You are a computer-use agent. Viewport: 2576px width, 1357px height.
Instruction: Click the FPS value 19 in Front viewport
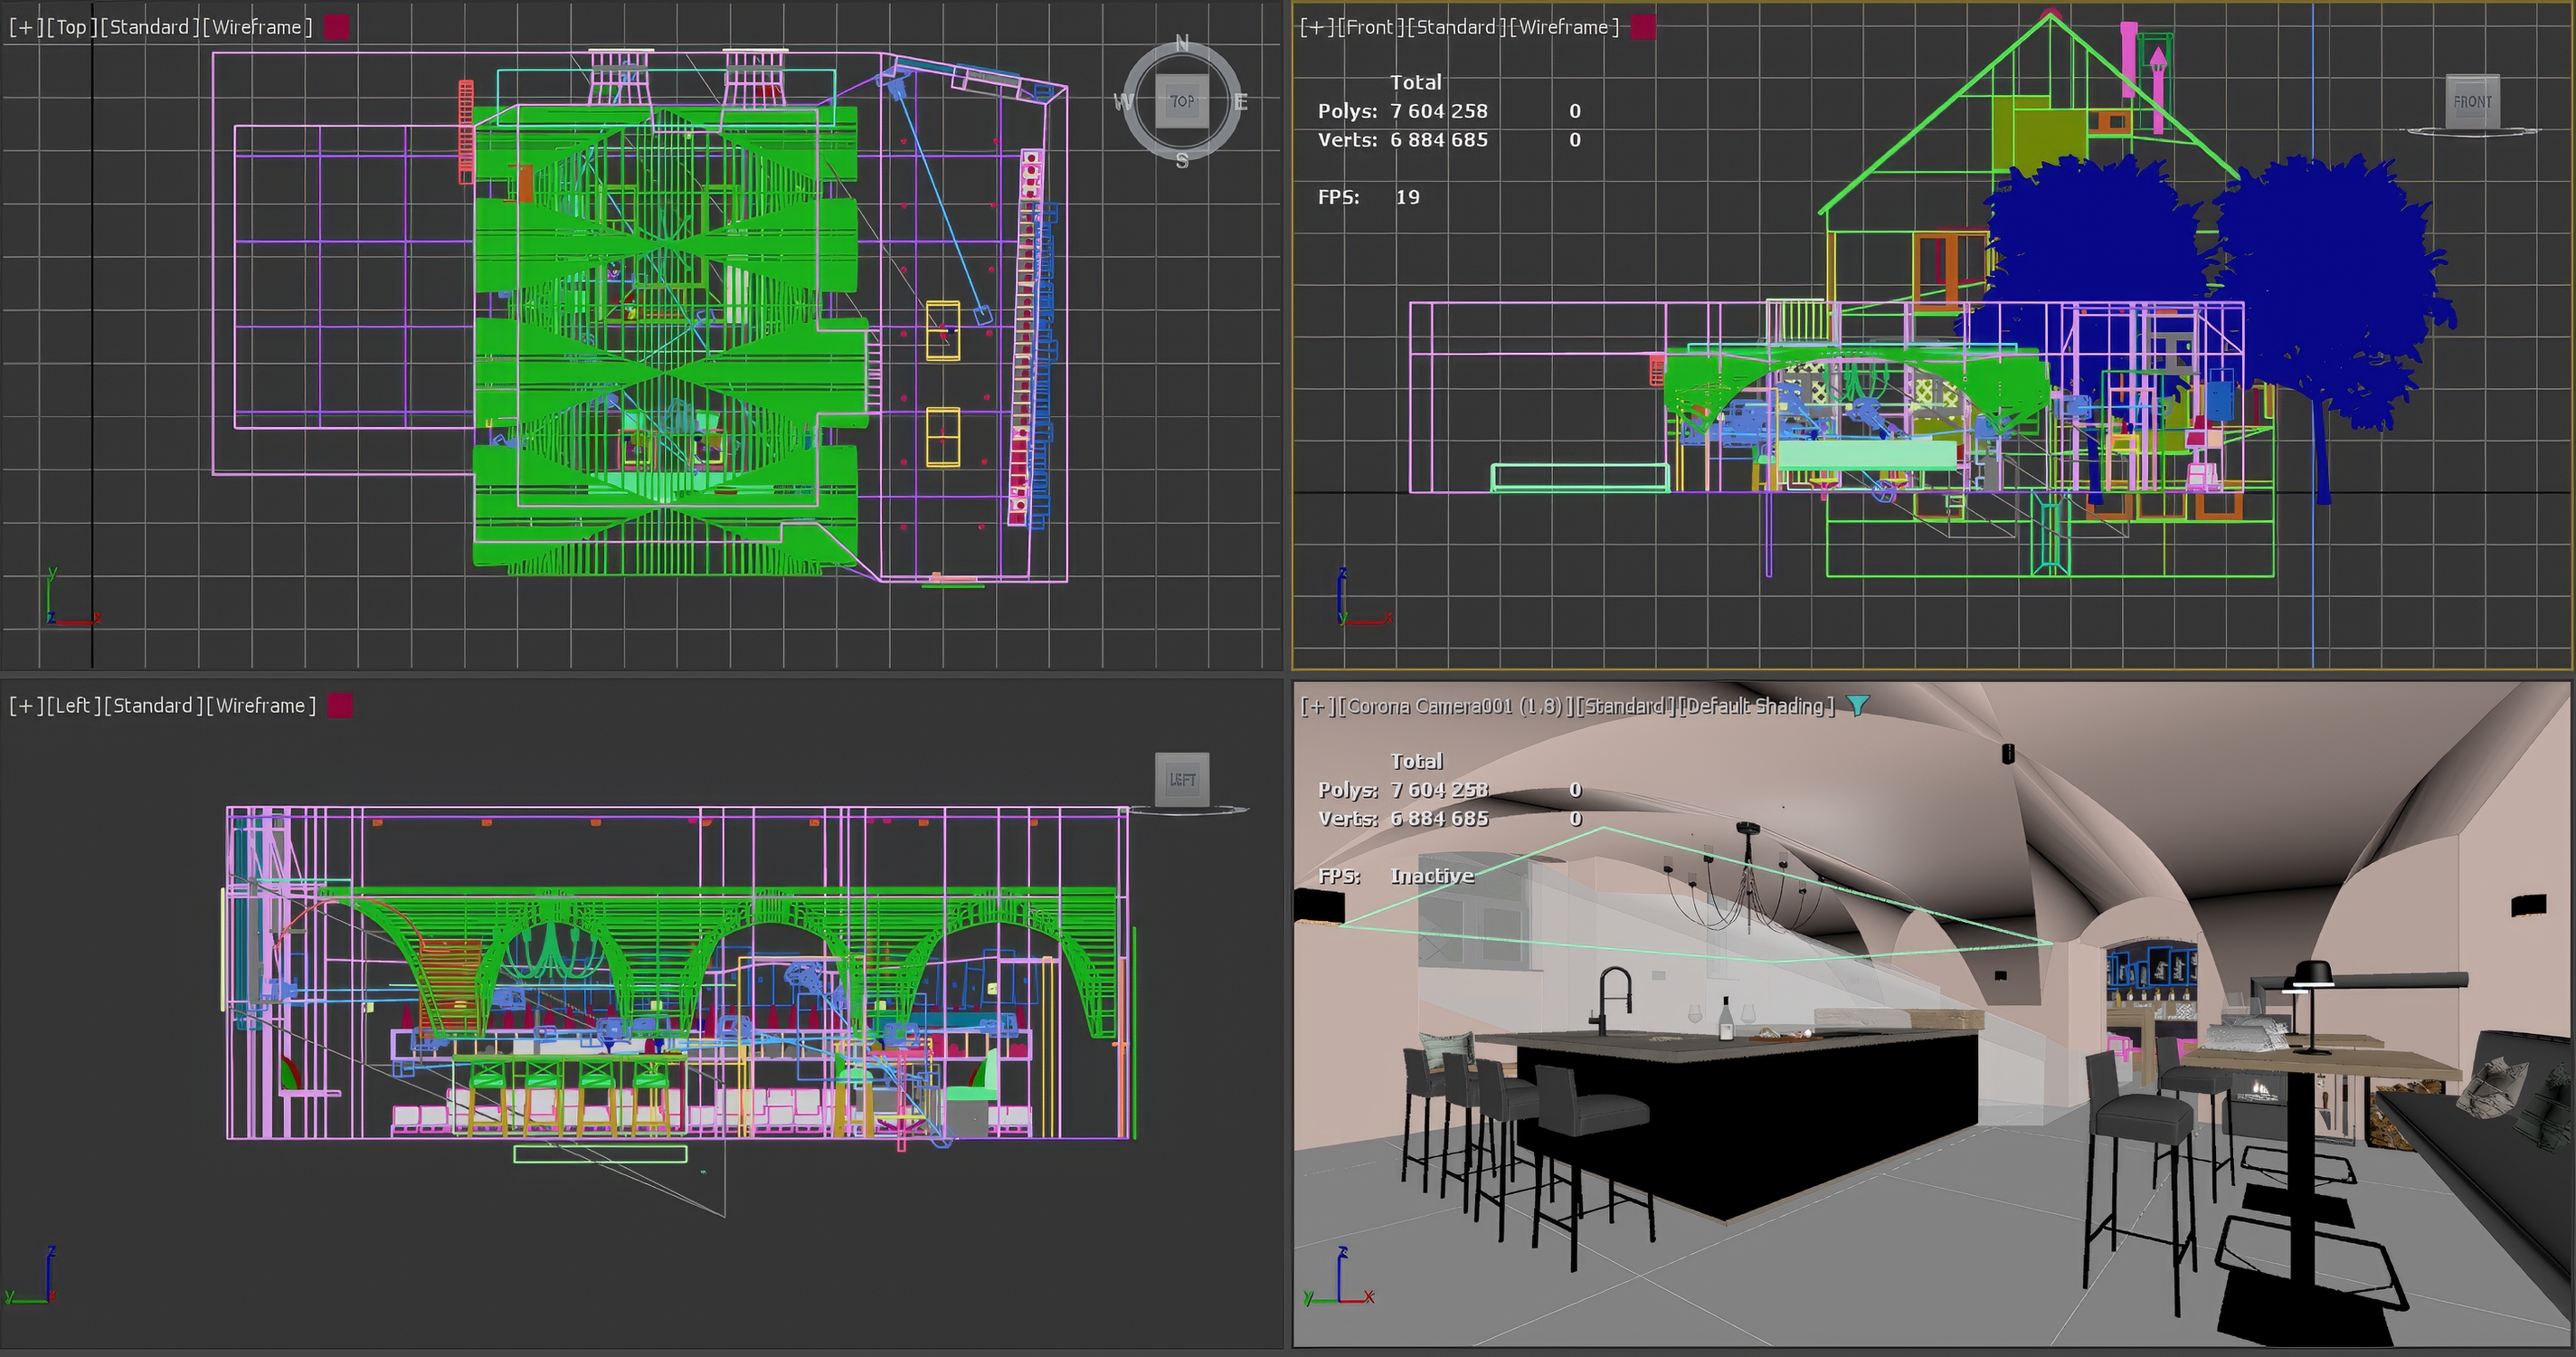pos(1407,197)
